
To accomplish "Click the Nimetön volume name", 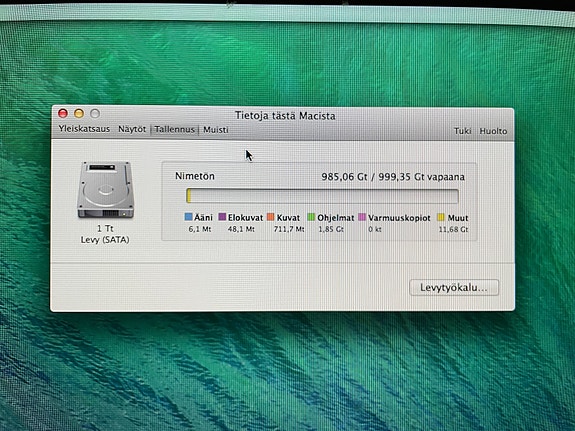I will (x=195, y=176).
